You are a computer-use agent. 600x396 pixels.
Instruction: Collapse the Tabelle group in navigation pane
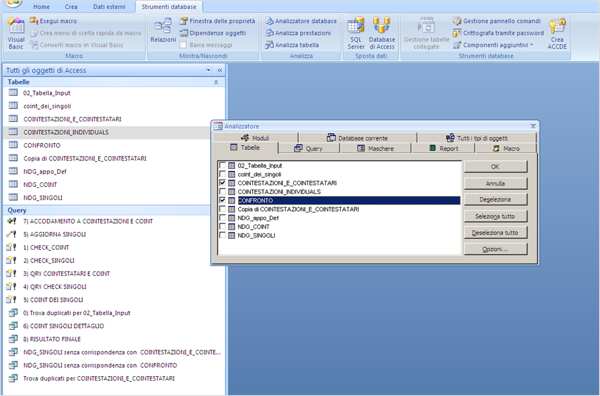pos(216,82)
